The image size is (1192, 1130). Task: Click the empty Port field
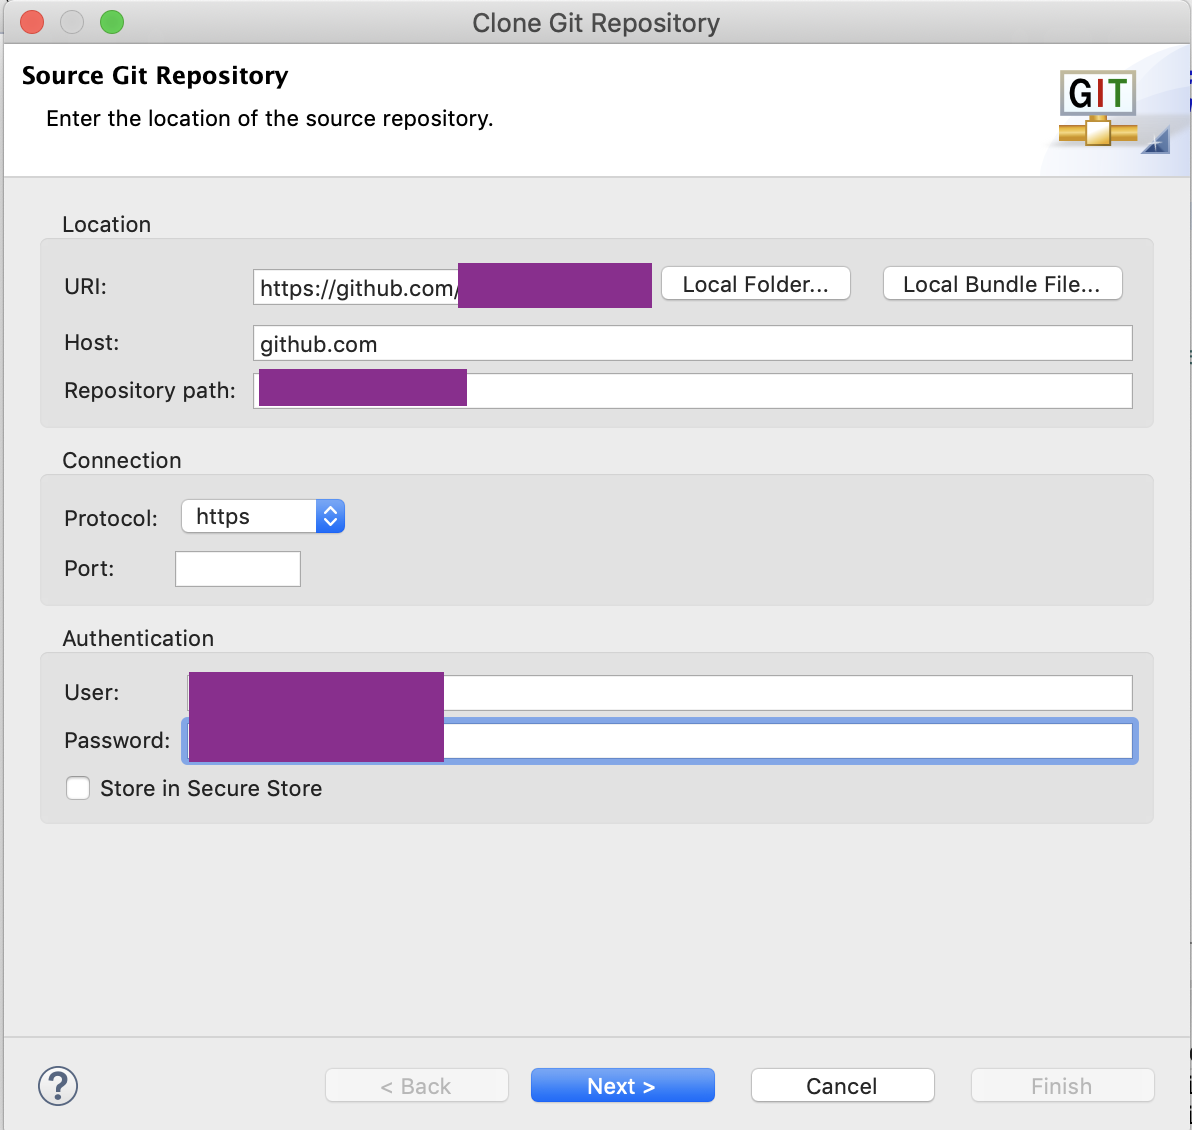(238, 569)
